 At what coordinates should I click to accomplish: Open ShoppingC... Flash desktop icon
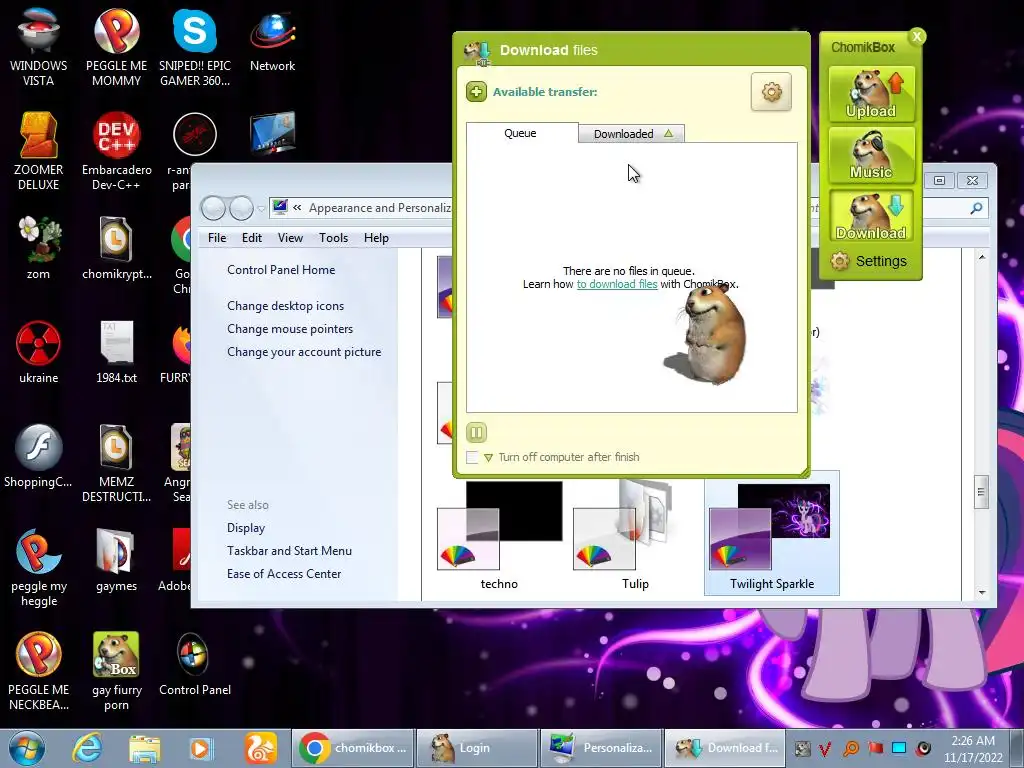(39, 455)
